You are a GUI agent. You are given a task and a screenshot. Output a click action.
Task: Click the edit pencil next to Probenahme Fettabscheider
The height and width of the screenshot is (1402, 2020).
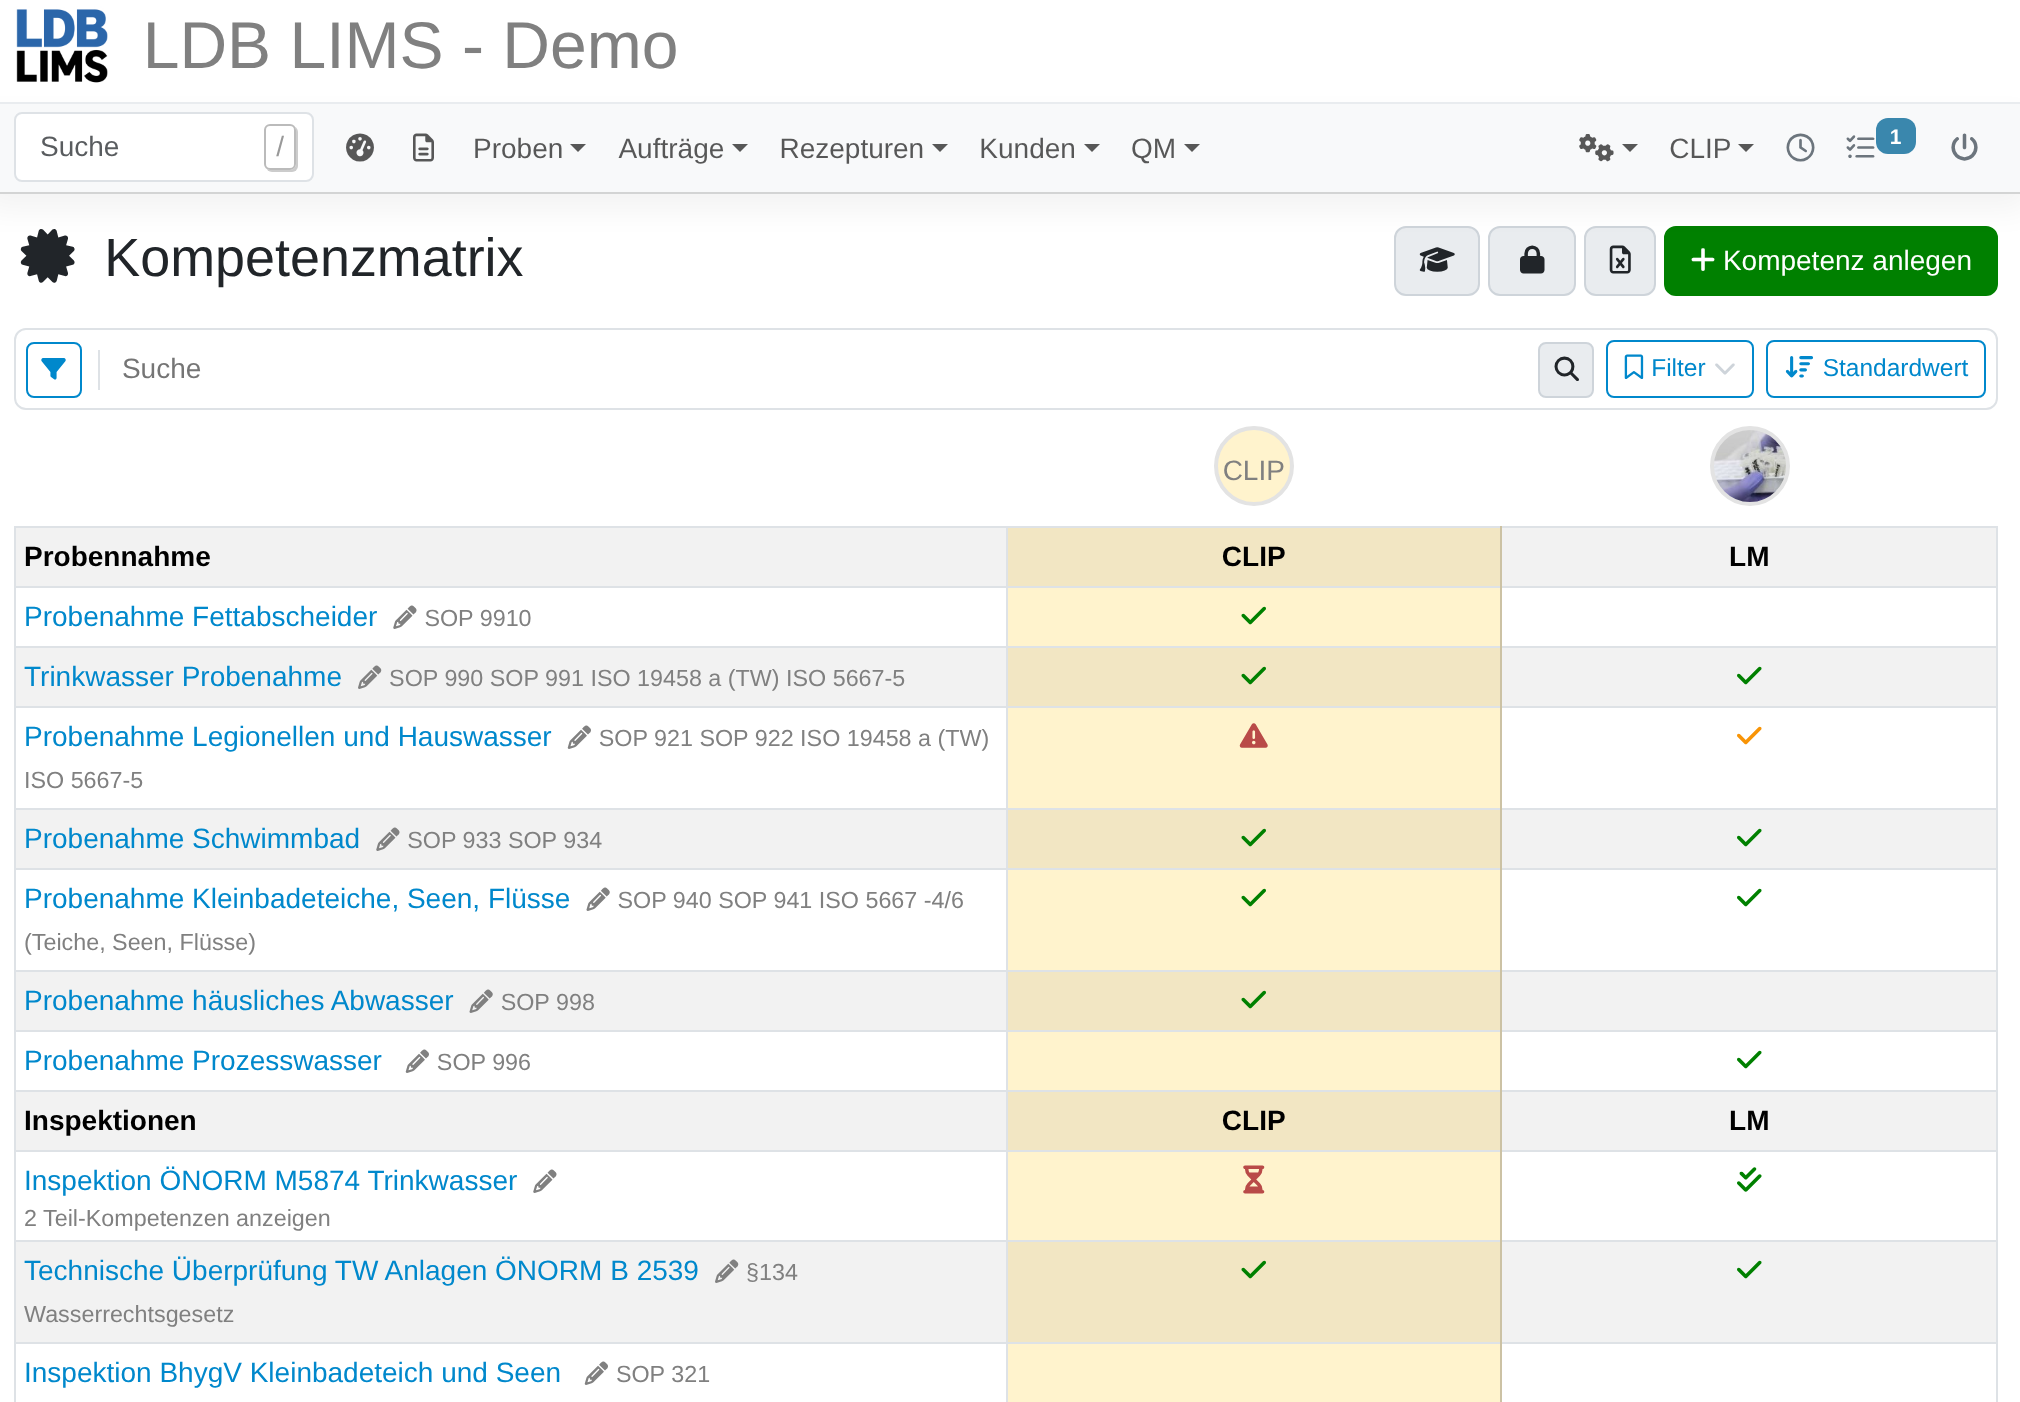pyautogui.click(x=404, y=618)
